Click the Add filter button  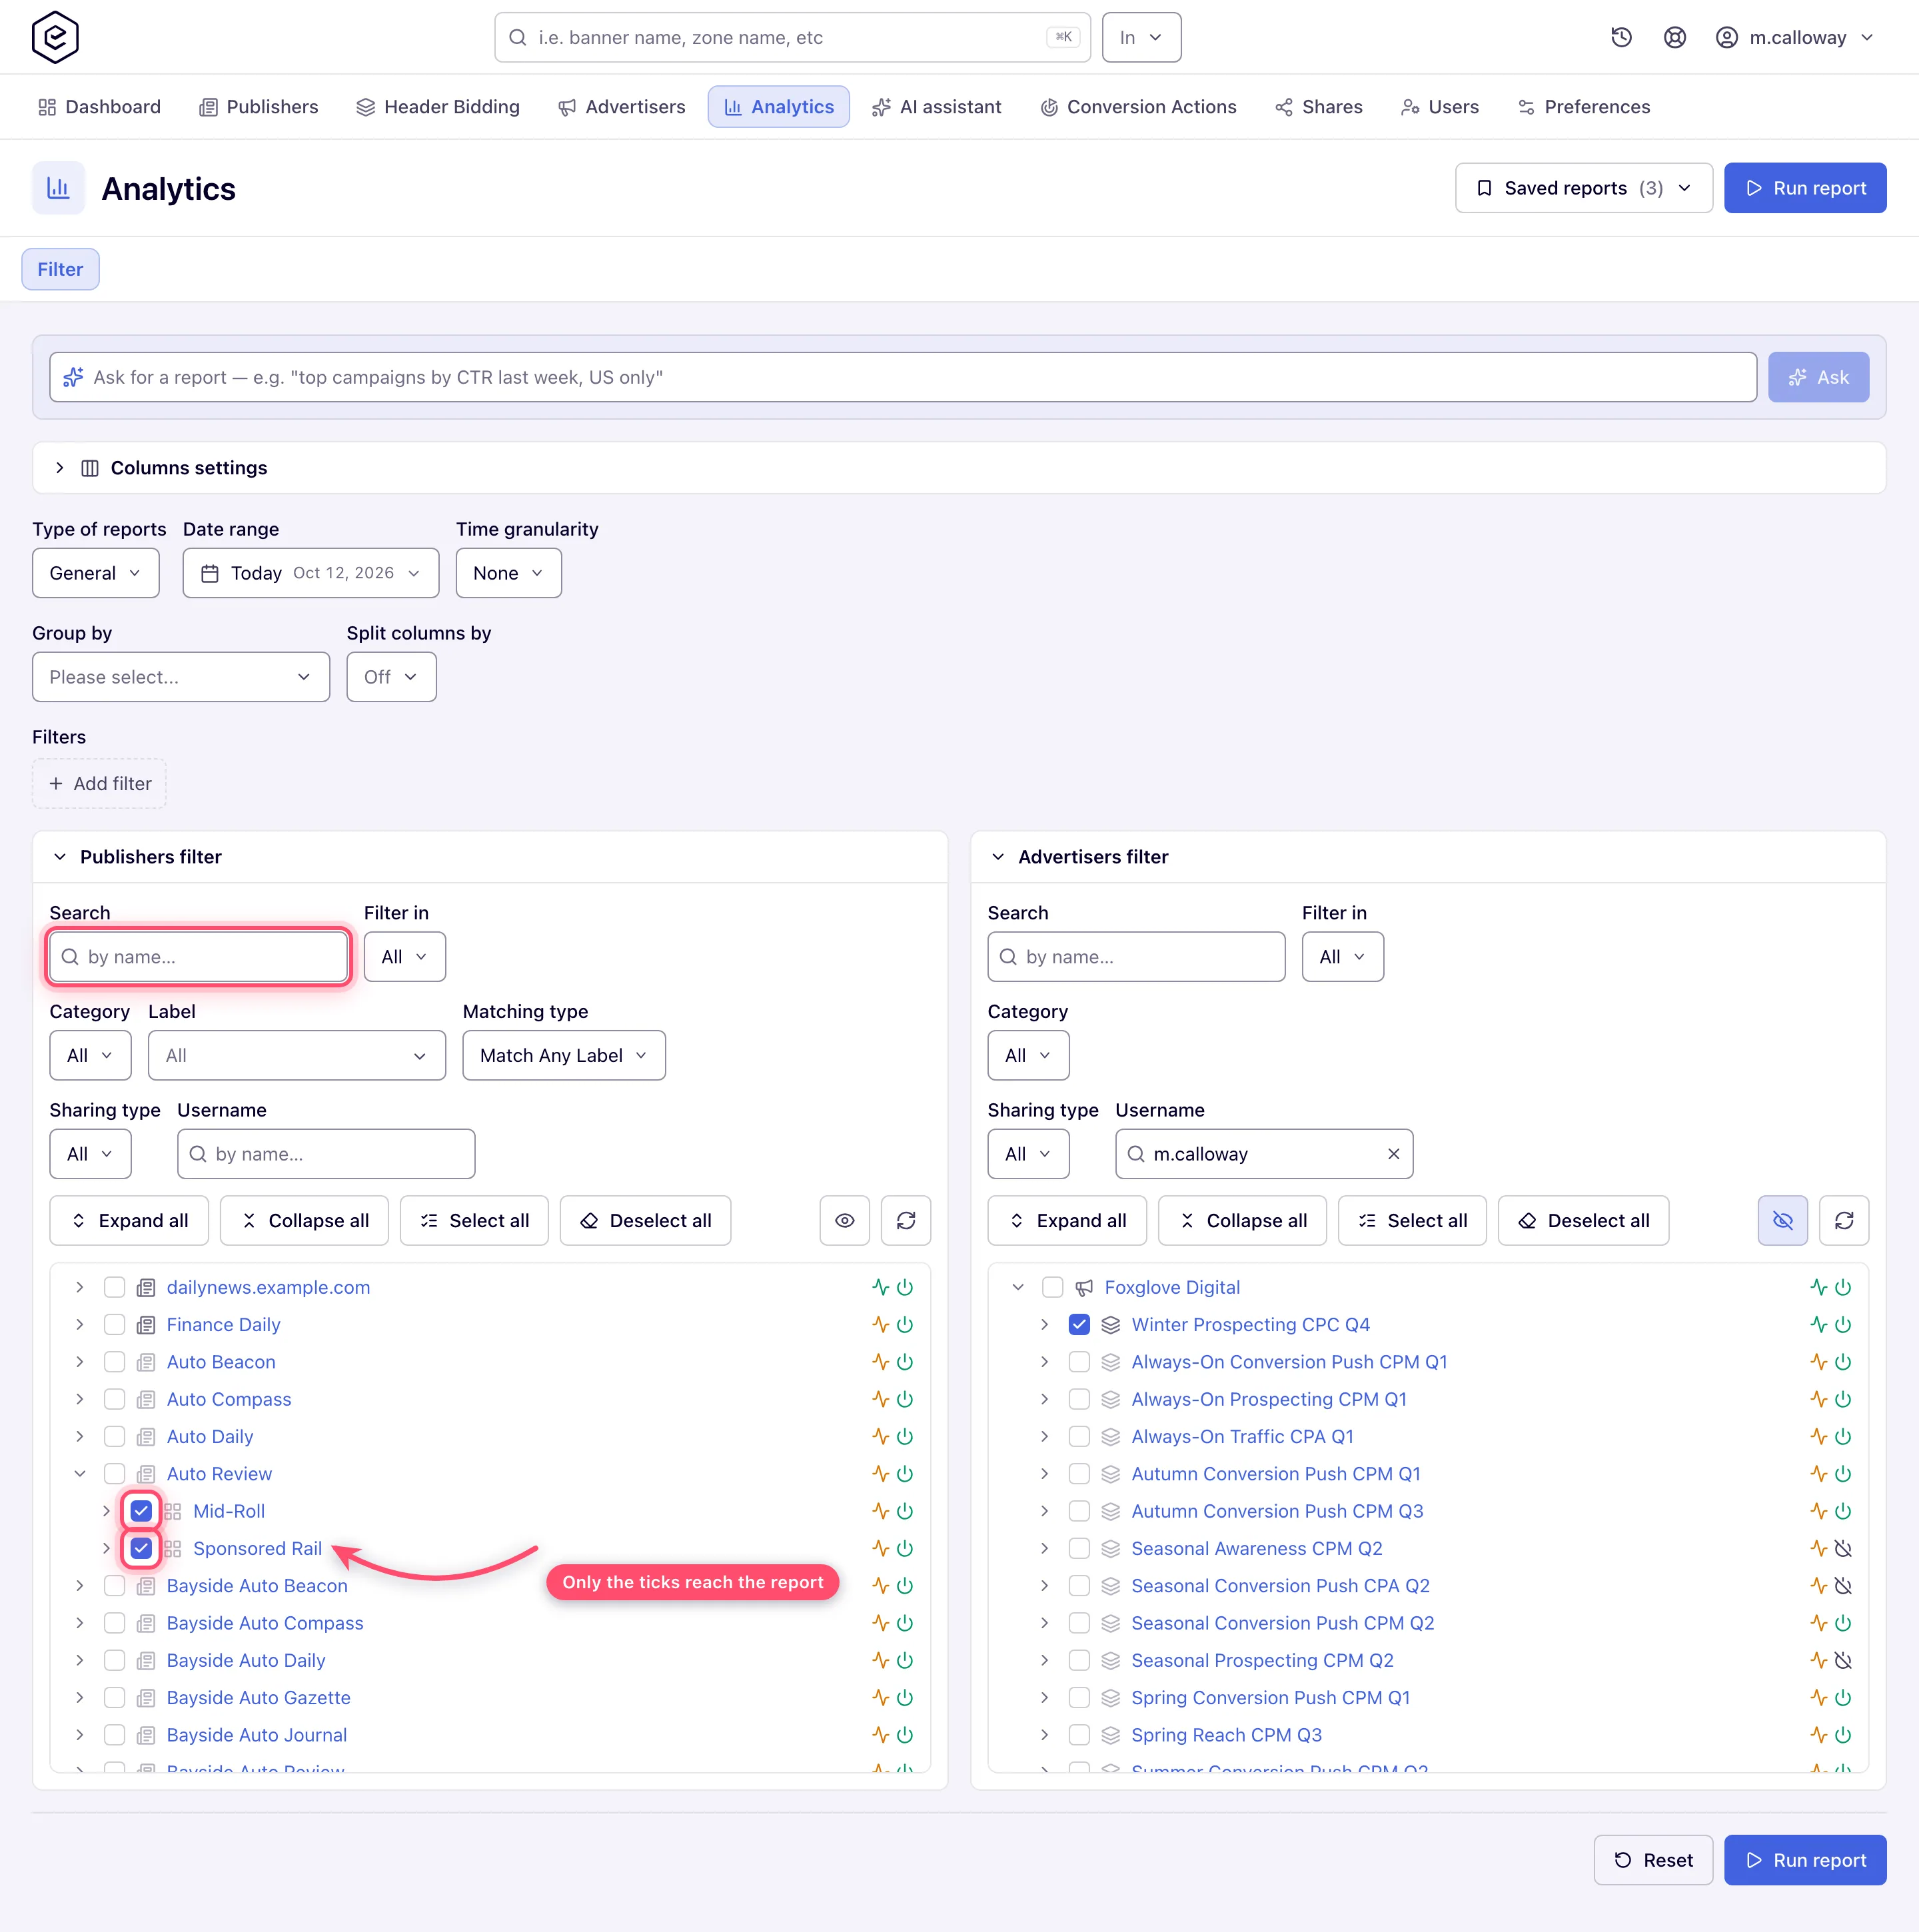coord(99,783)
